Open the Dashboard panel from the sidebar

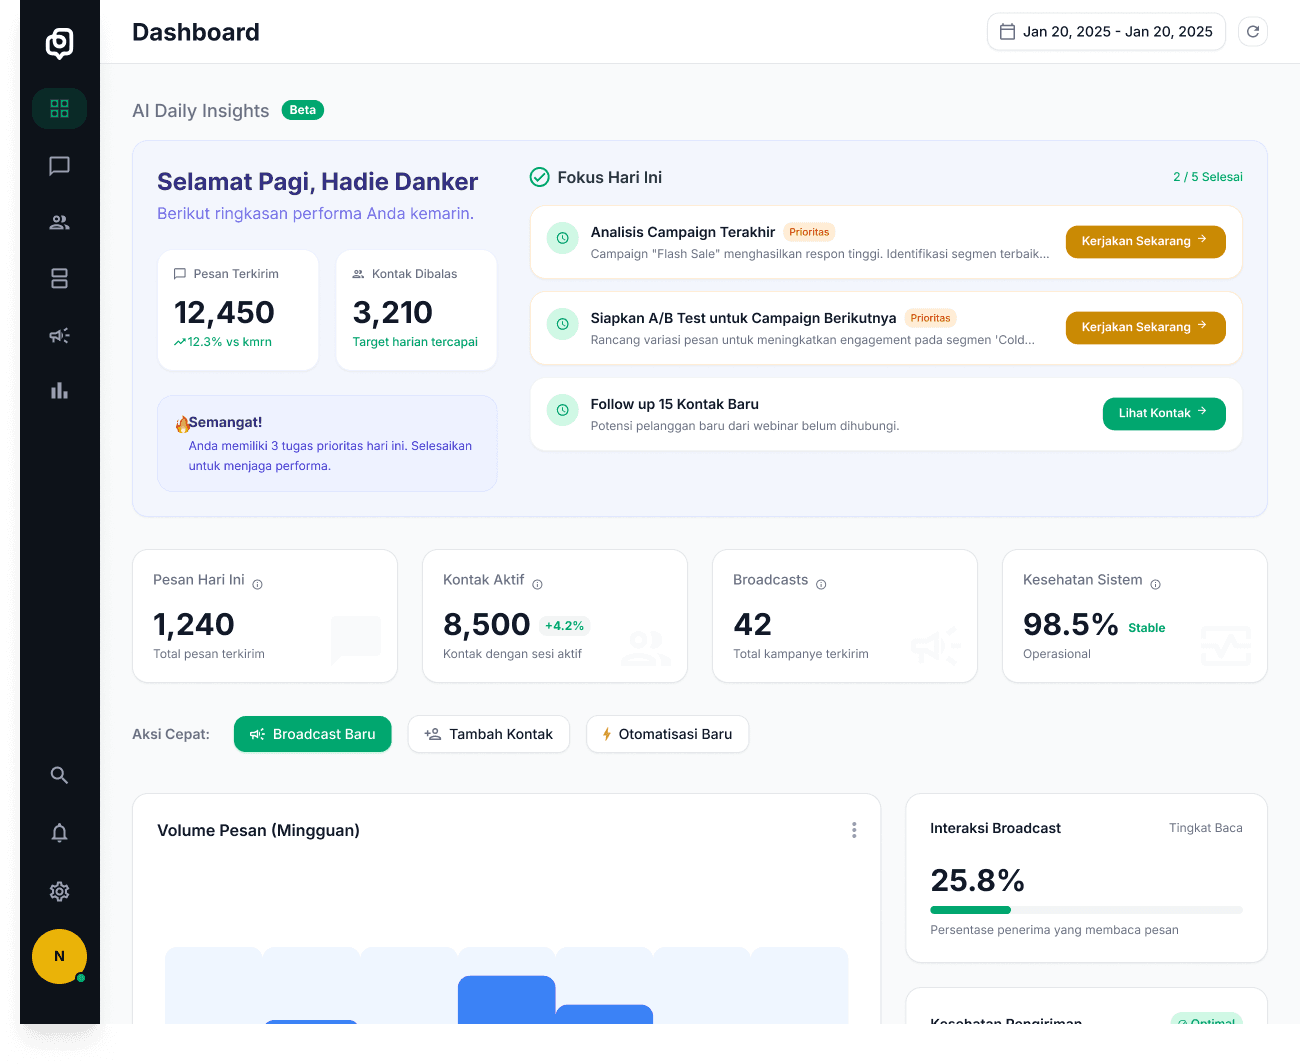[60, 108]
